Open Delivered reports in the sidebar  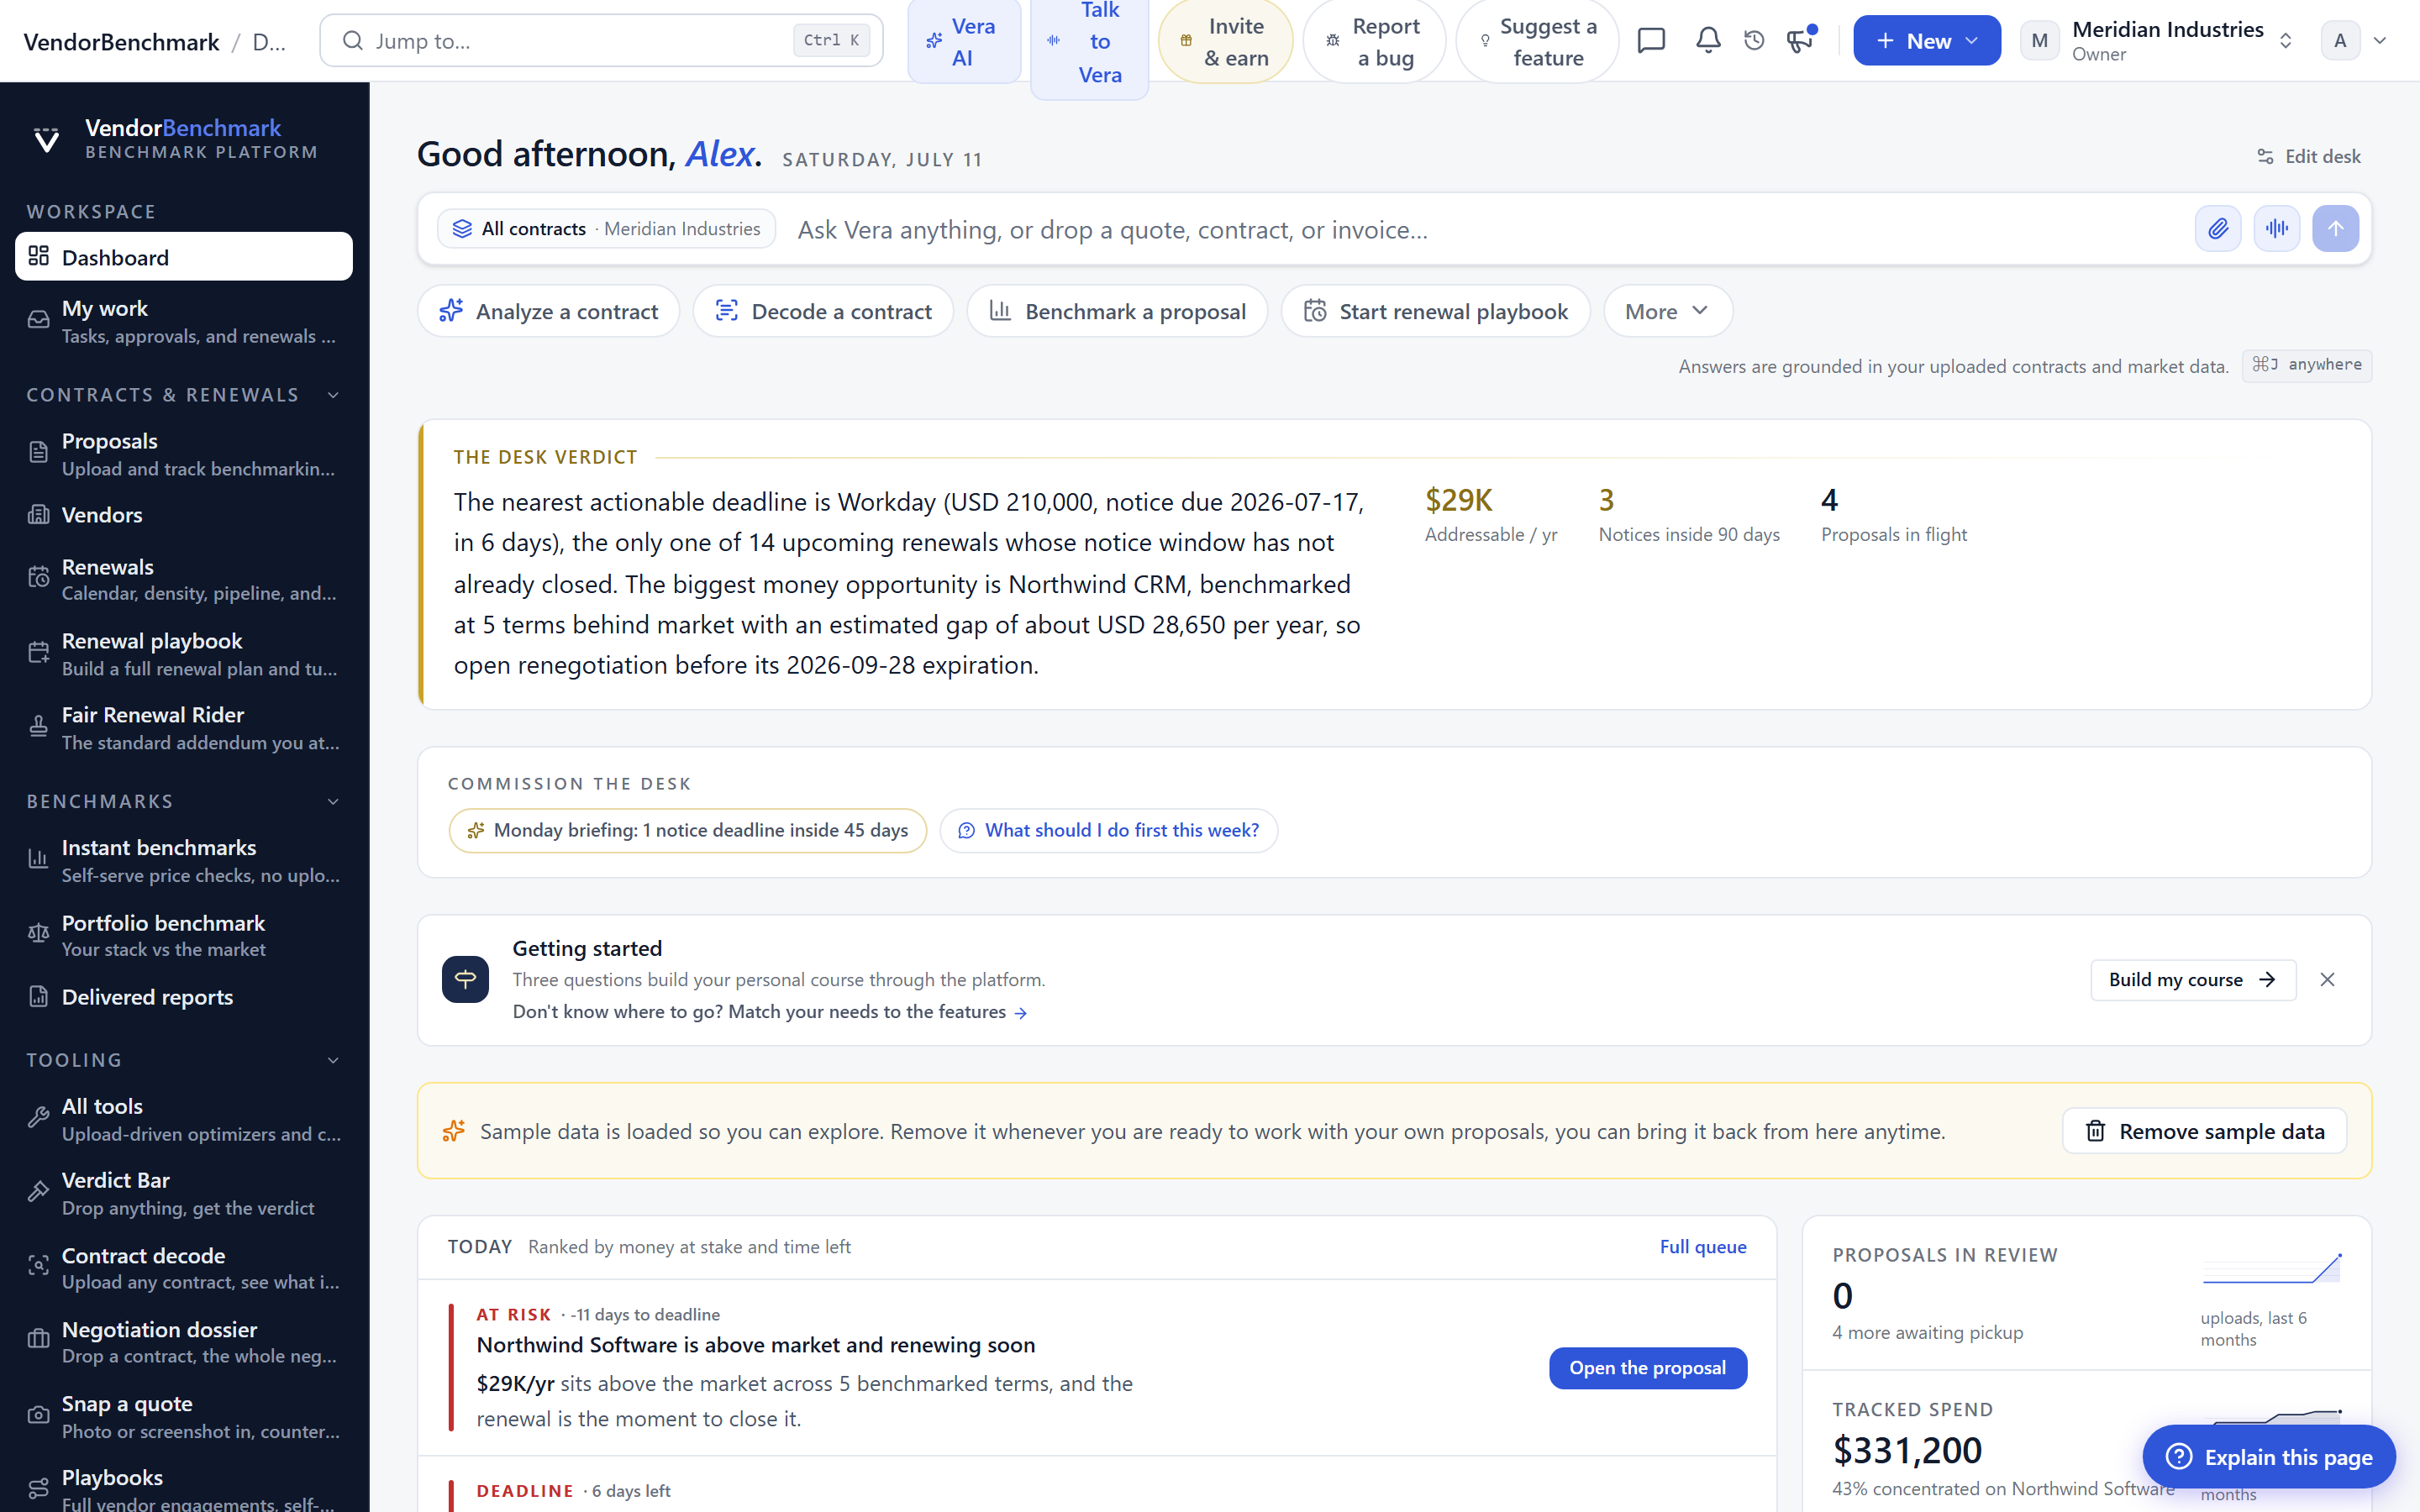[184, 997]
